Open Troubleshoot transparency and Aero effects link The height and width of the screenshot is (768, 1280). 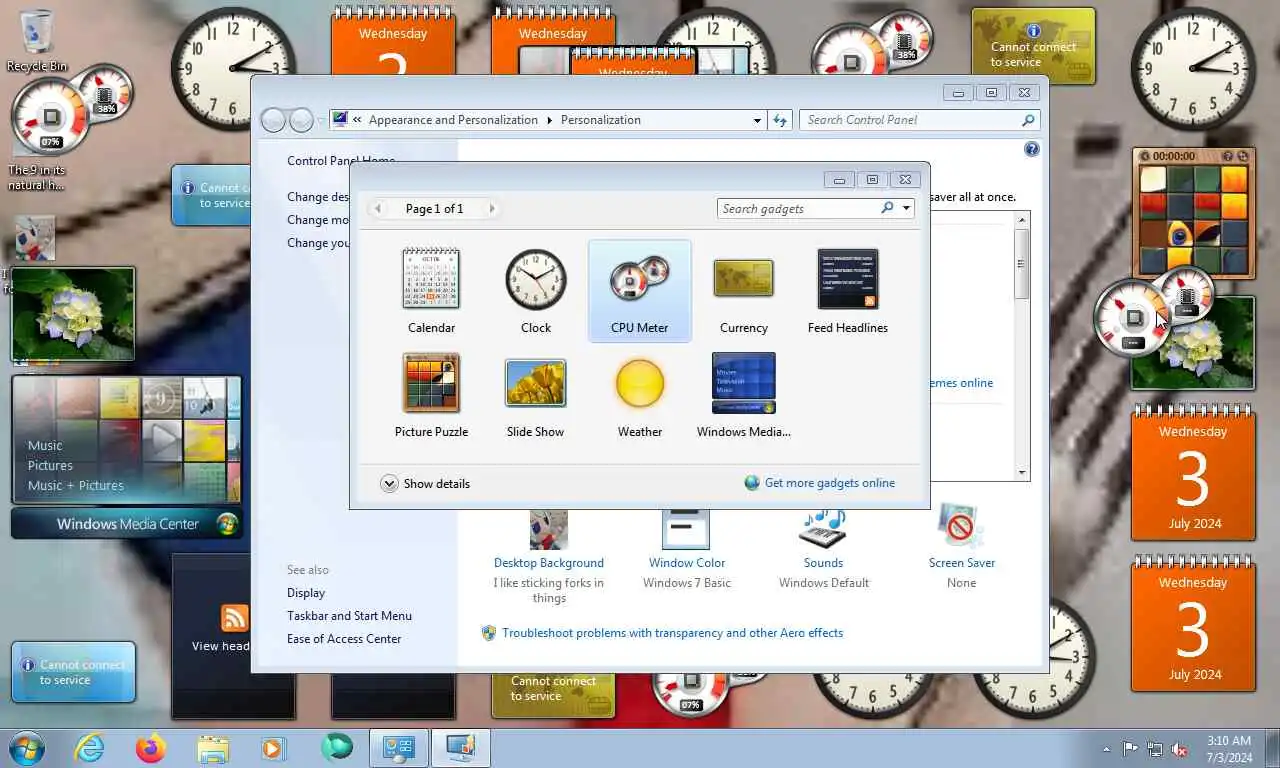click(672, 633)
